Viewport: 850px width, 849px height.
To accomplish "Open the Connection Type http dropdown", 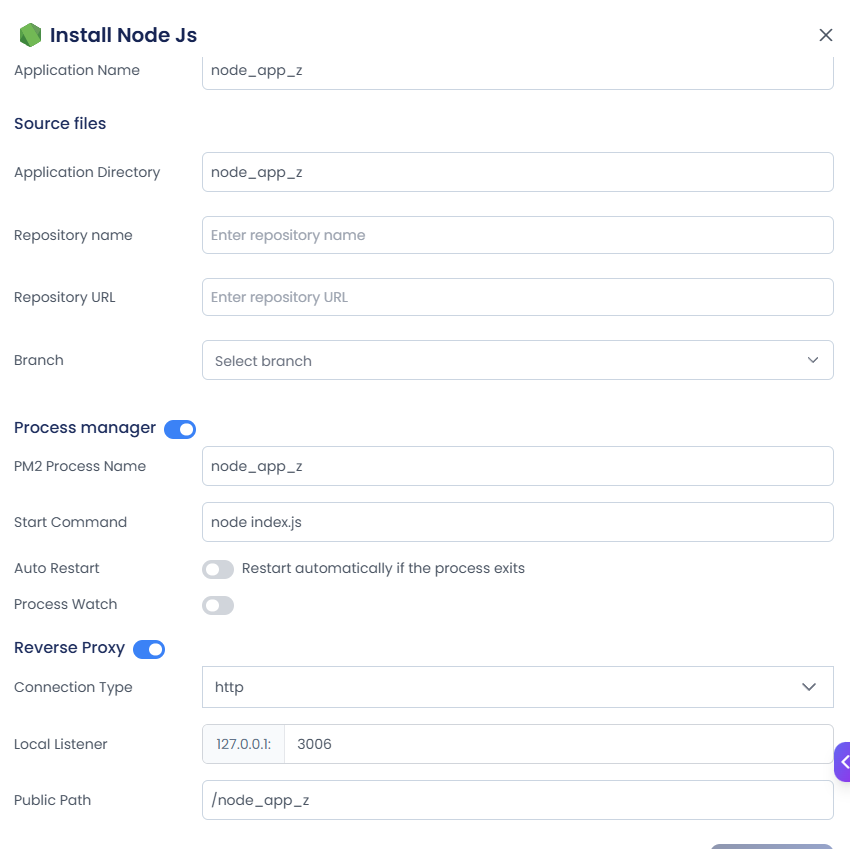I will pos(518,687).
